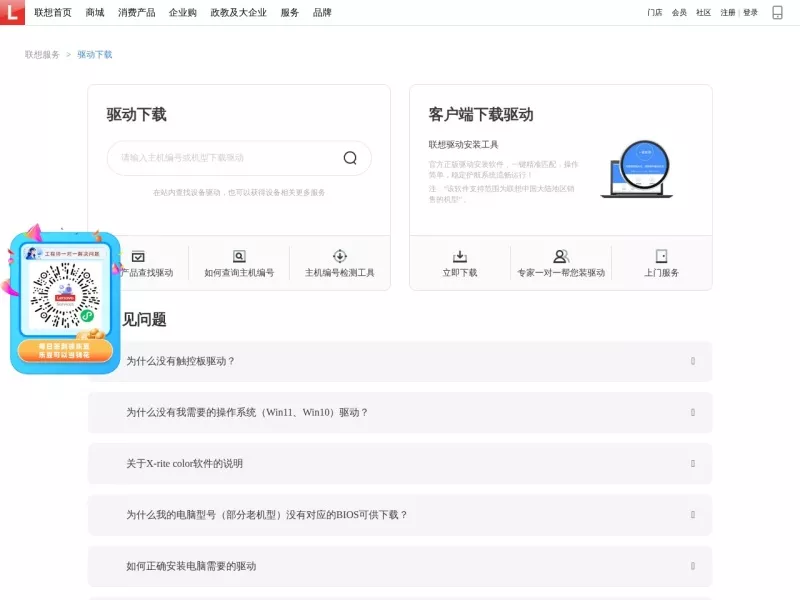Screen dimensions: 800x600
Task: Click the 产品查找驱动 icon
Action: click(138, 256)
